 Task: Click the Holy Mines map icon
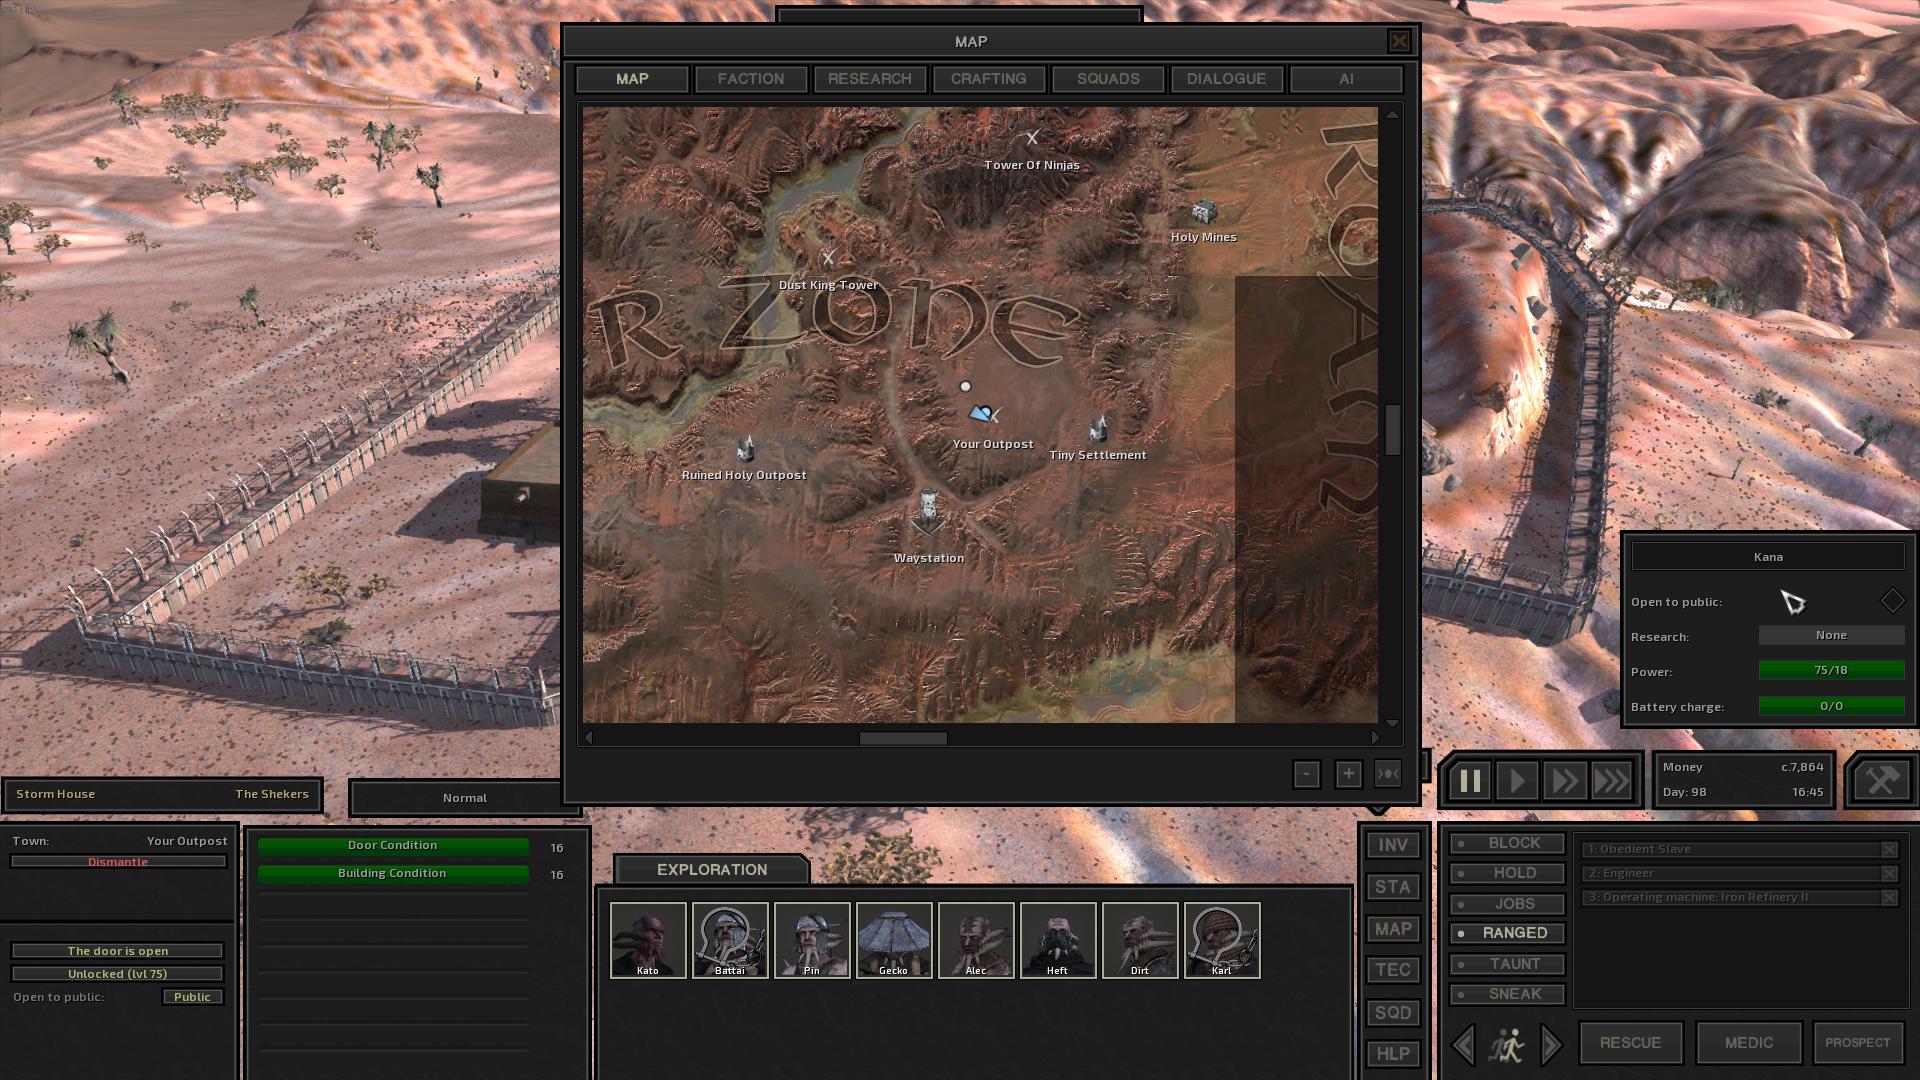tap(1204, 212)
